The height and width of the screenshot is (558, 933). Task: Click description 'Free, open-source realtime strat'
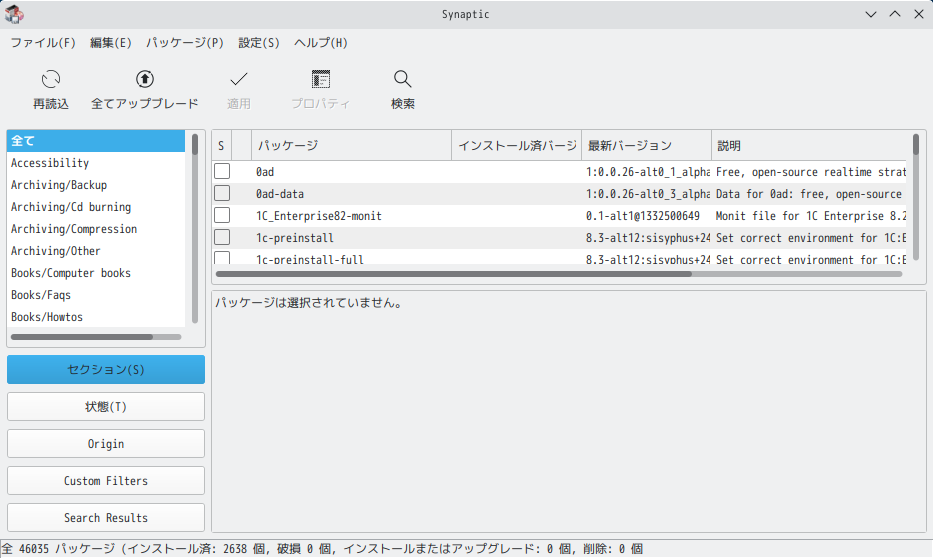tap(810, 172)
